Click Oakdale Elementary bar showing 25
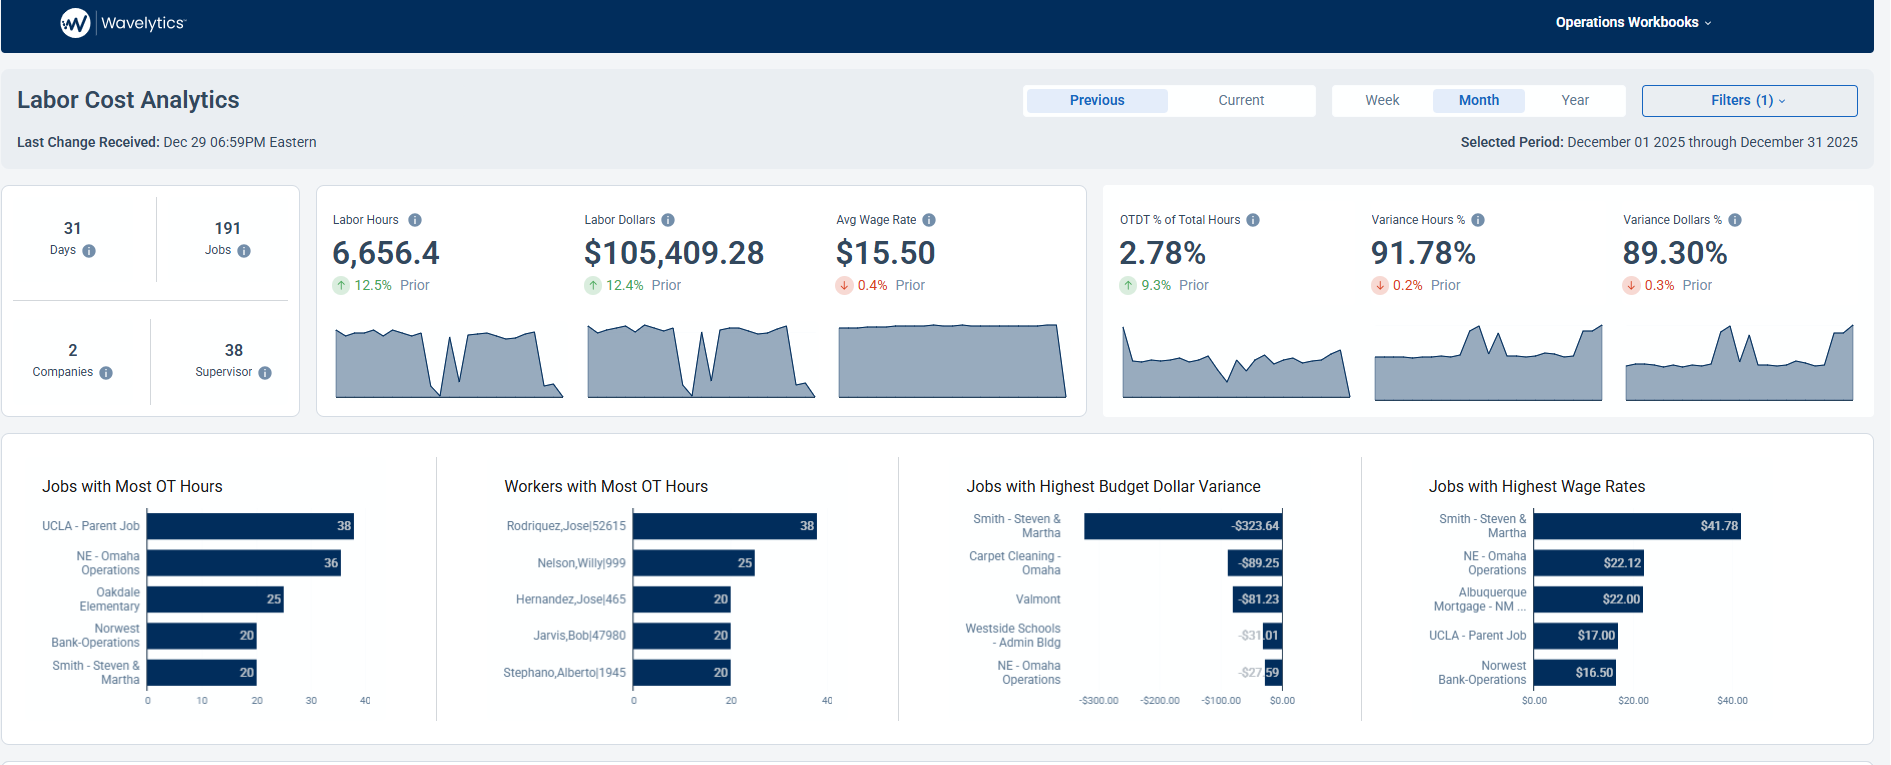The image size is (1891, 765). (215, 599)
